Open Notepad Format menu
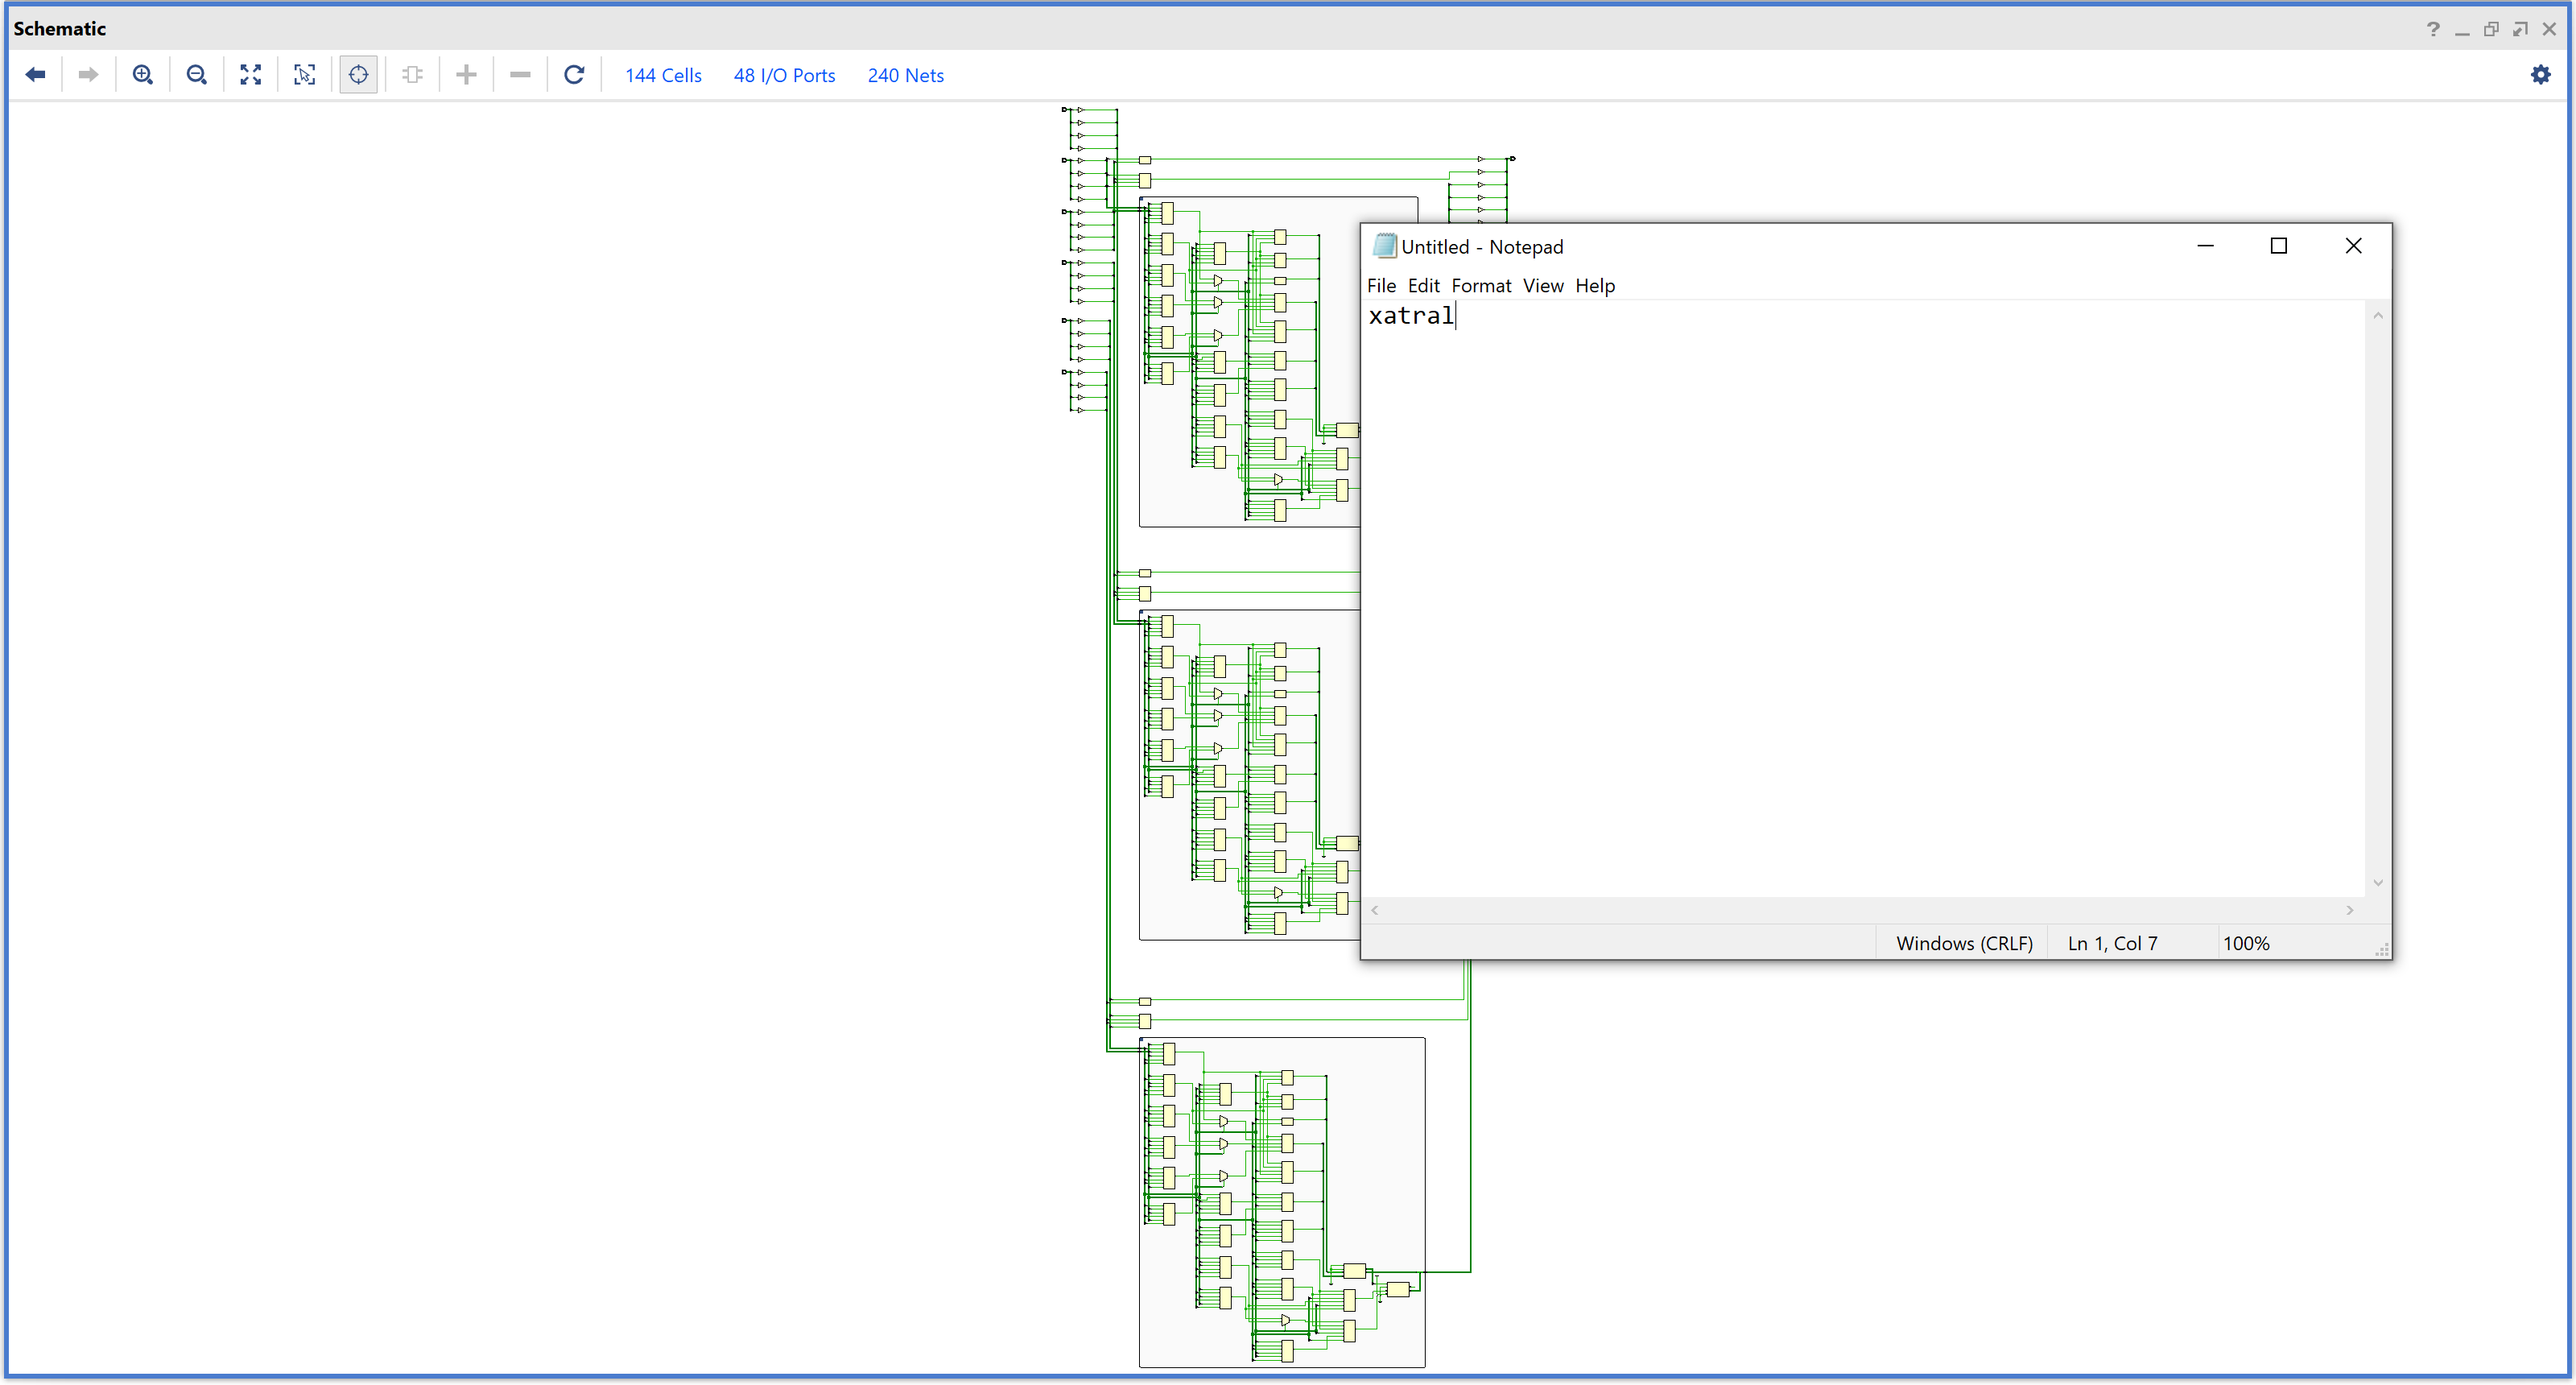2576x1385 pixels. point(1480,286)
